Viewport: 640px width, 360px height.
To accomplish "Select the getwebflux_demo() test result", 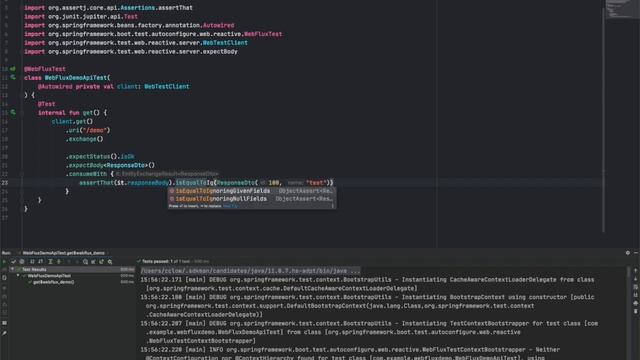I will 53,282.
